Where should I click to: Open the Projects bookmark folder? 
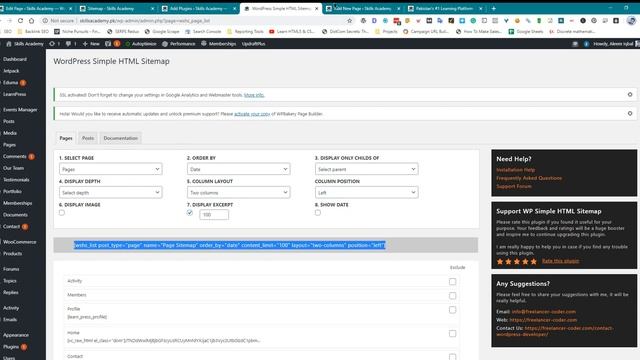point(386,31)
